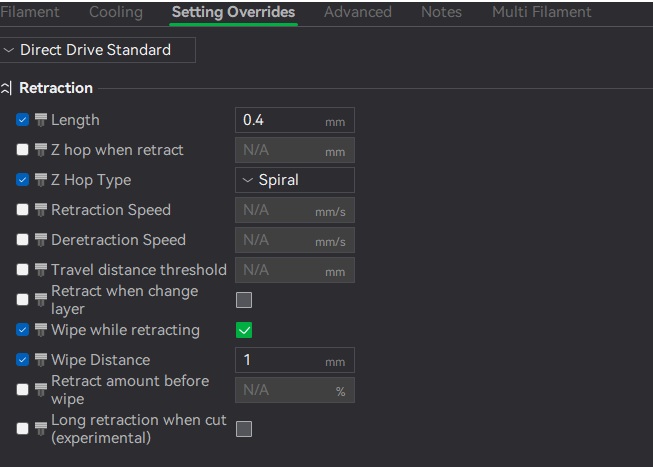Image resolution: width=653 pixels, height=467 pixels.
Task: Open the Direct Drive Standard dropdown
Action: pyautogui.click(x=97, y=50)
